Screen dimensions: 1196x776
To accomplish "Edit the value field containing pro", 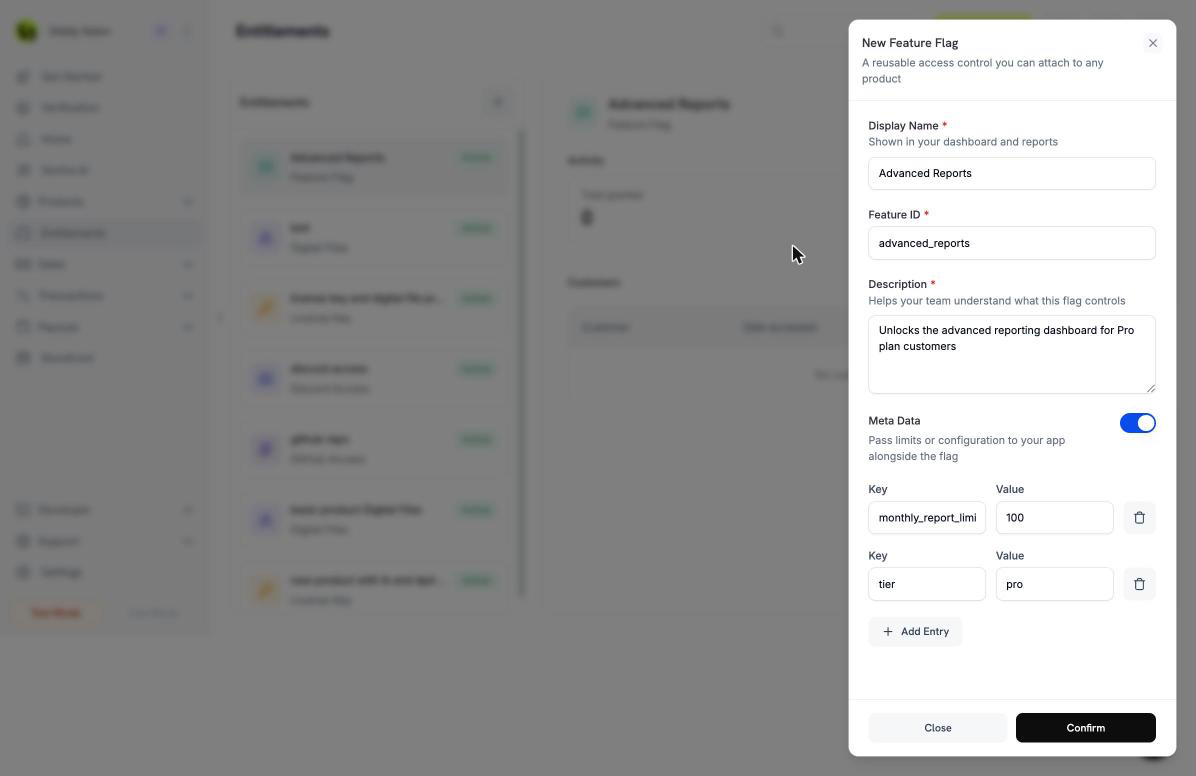I will click(1054, 584).
